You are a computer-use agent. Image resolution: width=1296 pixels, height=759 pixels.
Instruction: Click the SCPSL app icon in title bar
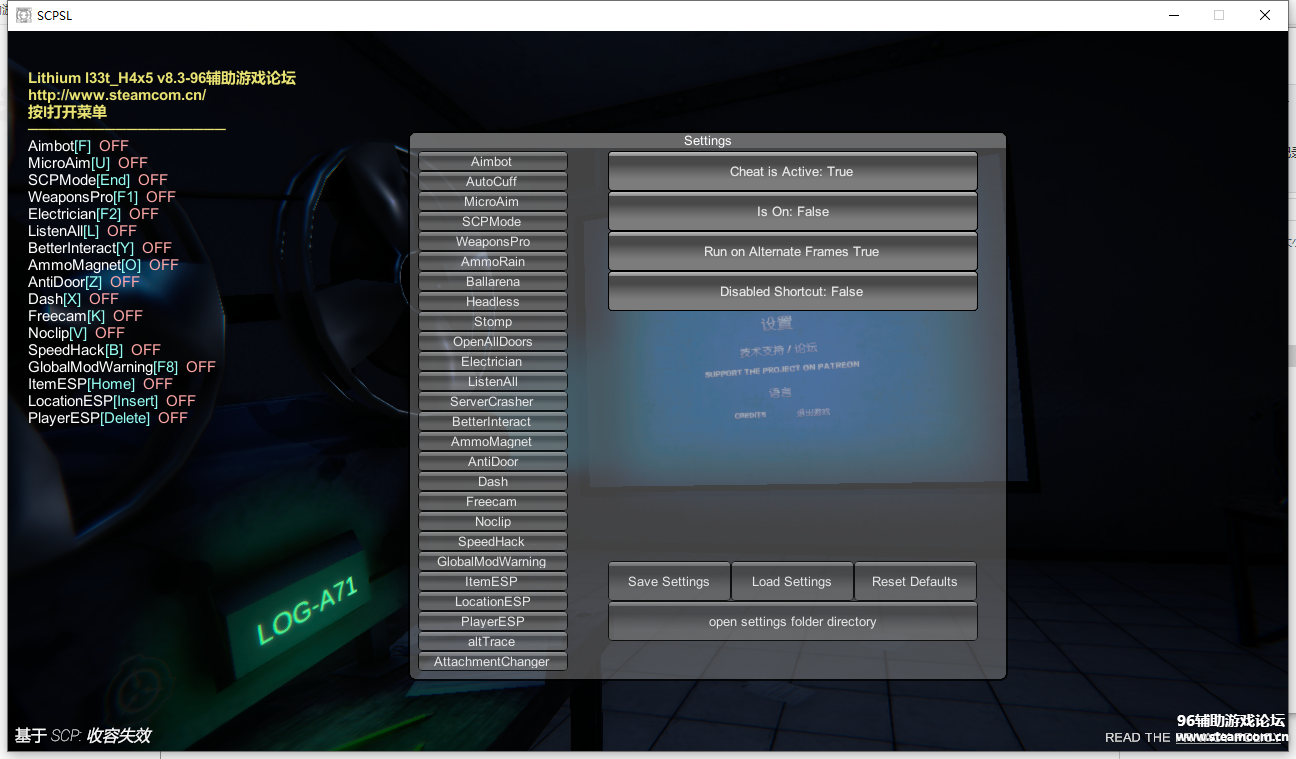coord(22,15)
